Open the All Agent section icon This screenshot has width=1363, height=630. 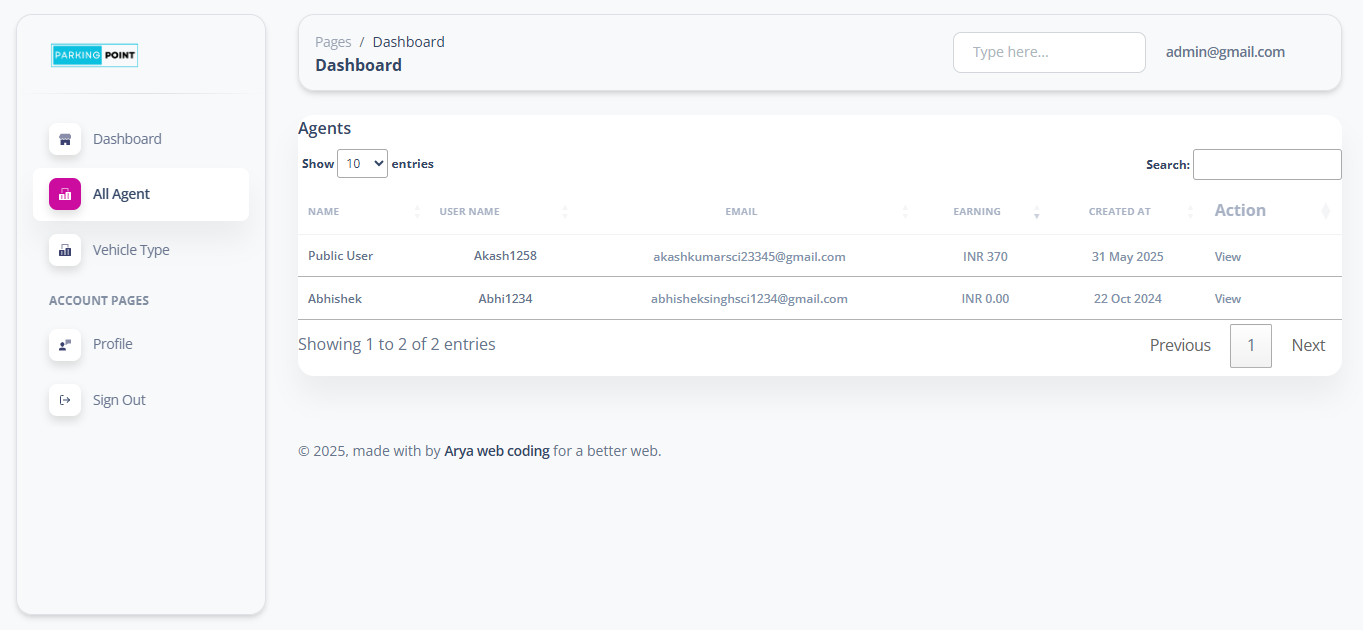click(64, 194)
